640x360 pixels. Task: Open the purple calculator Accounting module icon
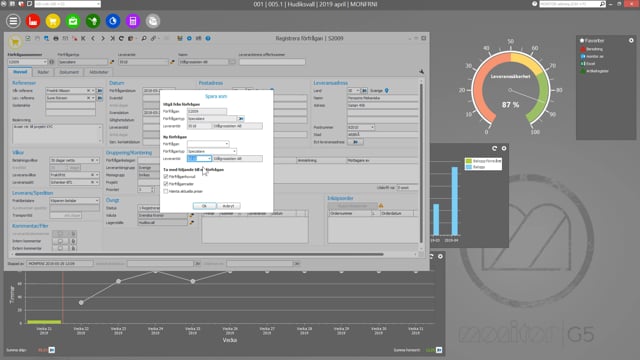pyautogui.click(x=133, y=21)
